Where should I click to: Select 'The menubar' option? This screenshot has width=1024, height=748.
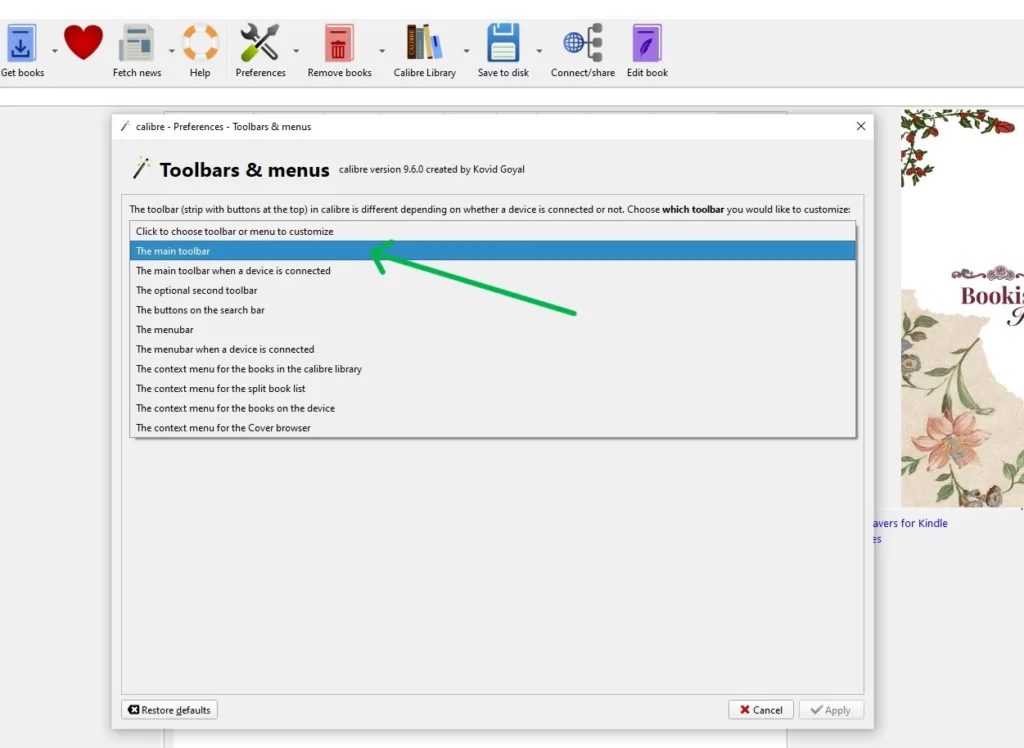pos(492,329)
